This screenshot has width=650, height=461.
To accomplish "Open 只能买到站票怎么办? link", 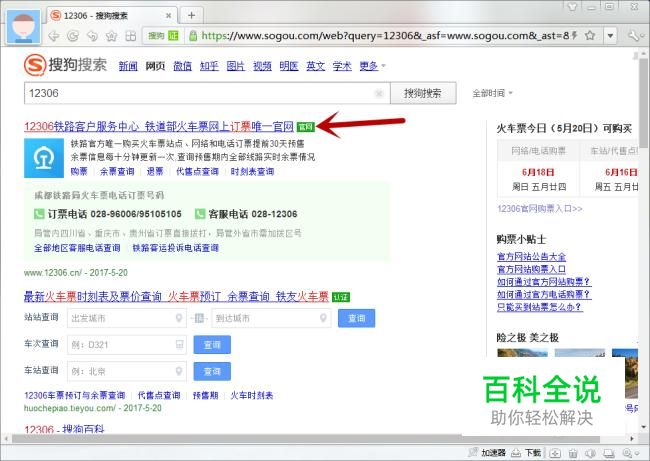I will (539, 307).
